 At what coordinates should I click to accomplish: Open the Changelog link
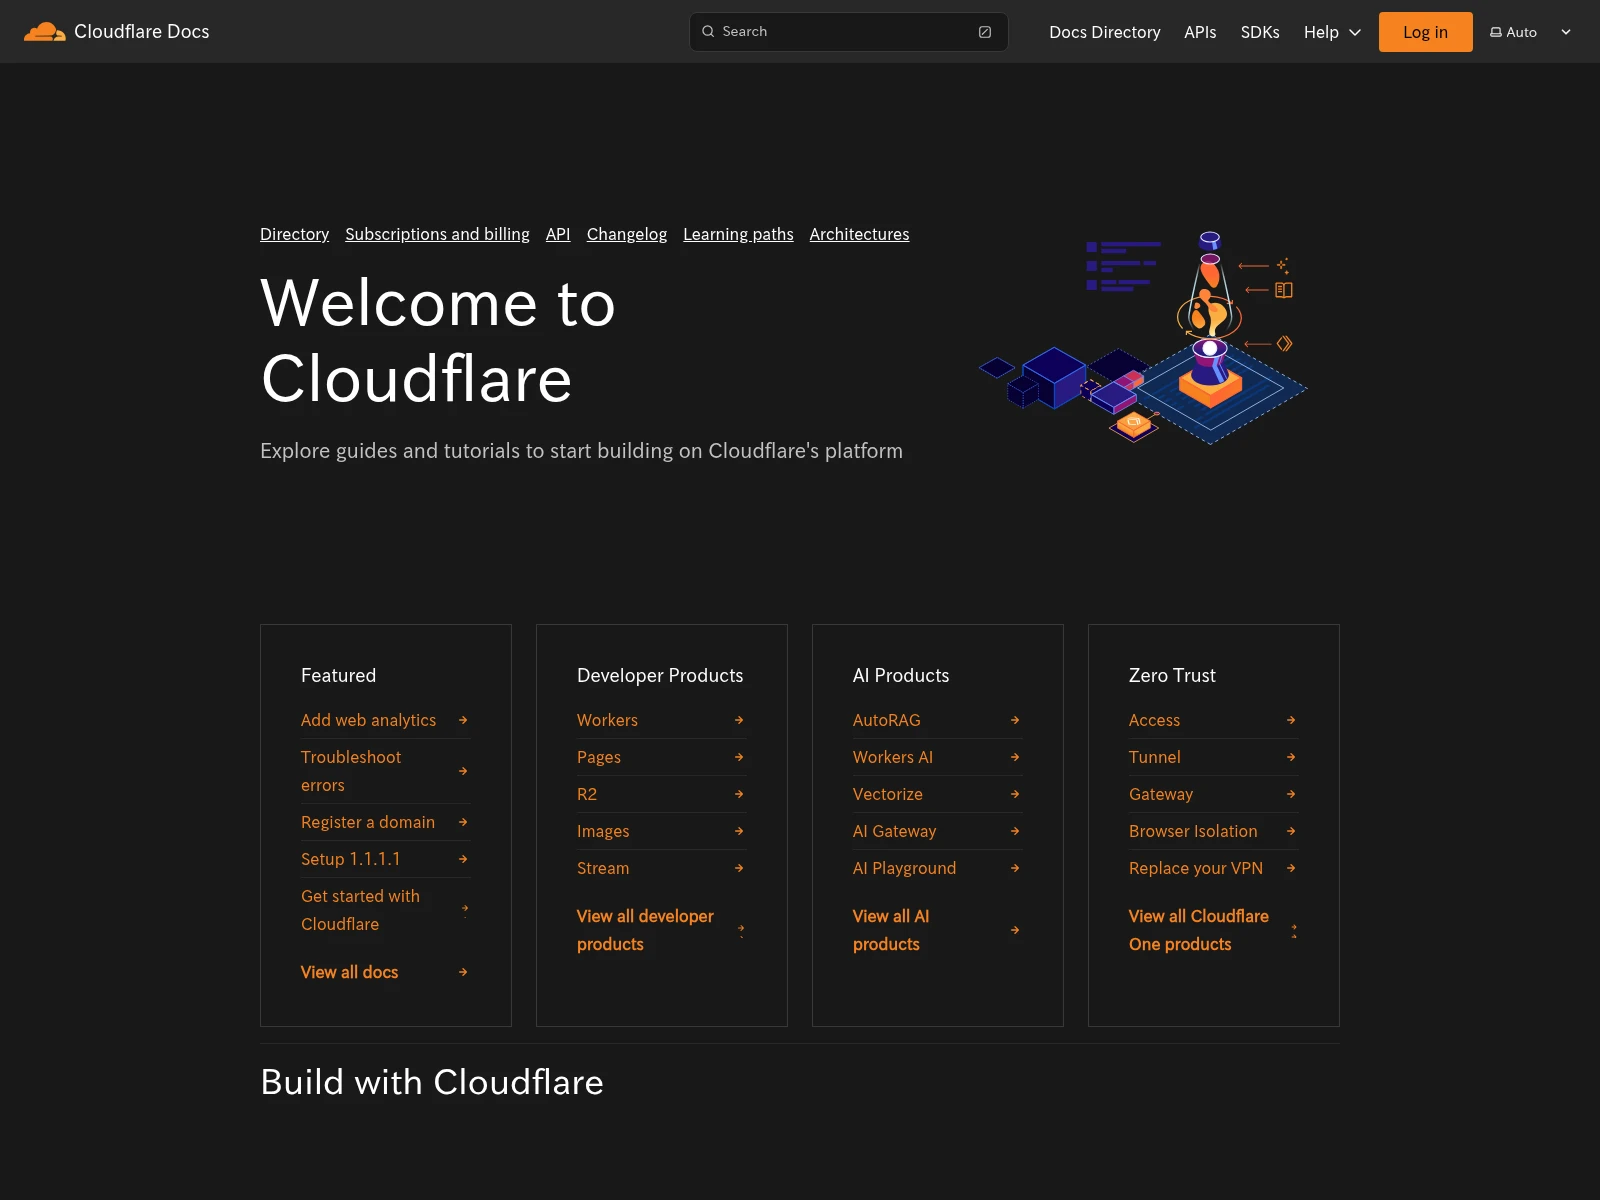626,234
